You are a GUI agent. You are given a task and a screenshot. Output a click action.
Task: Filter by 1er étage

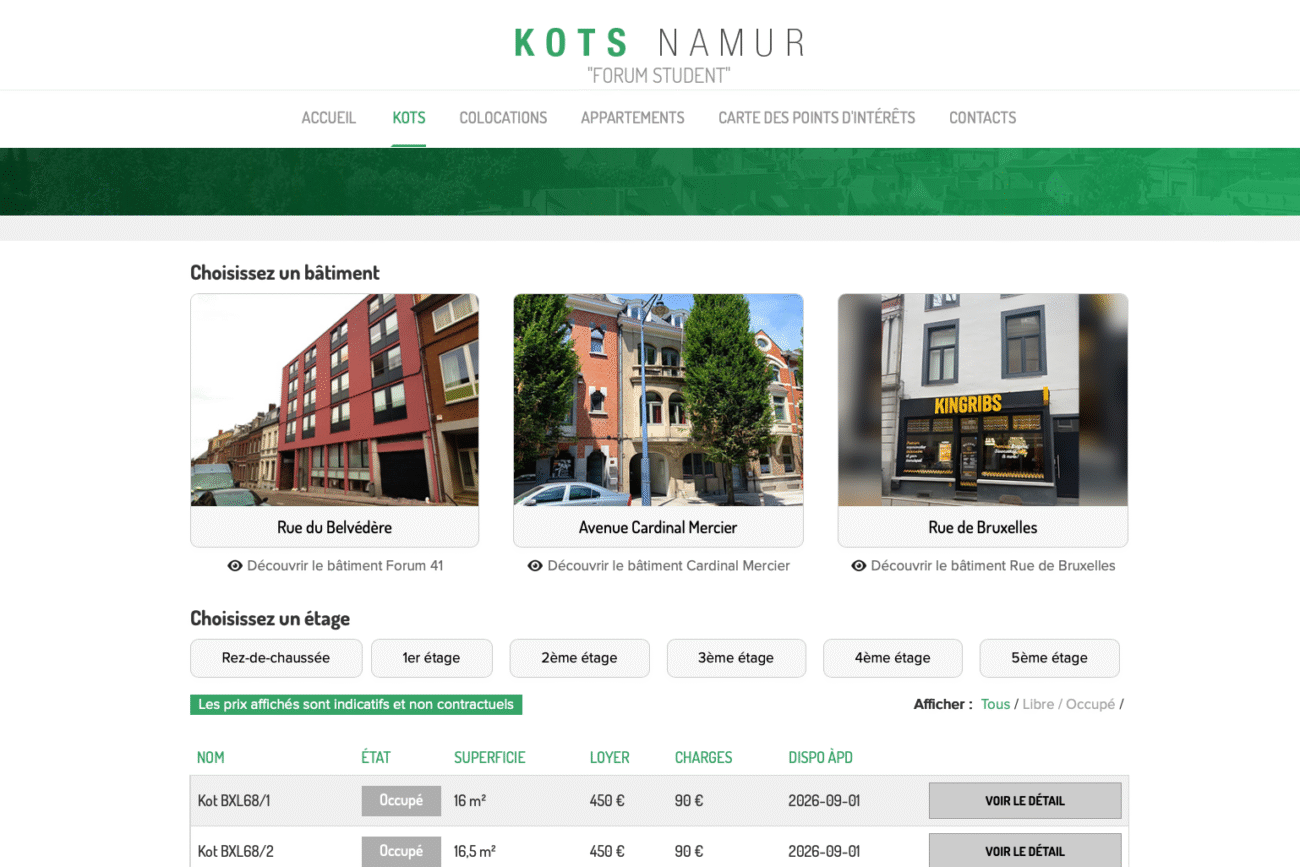click(431, 658)
